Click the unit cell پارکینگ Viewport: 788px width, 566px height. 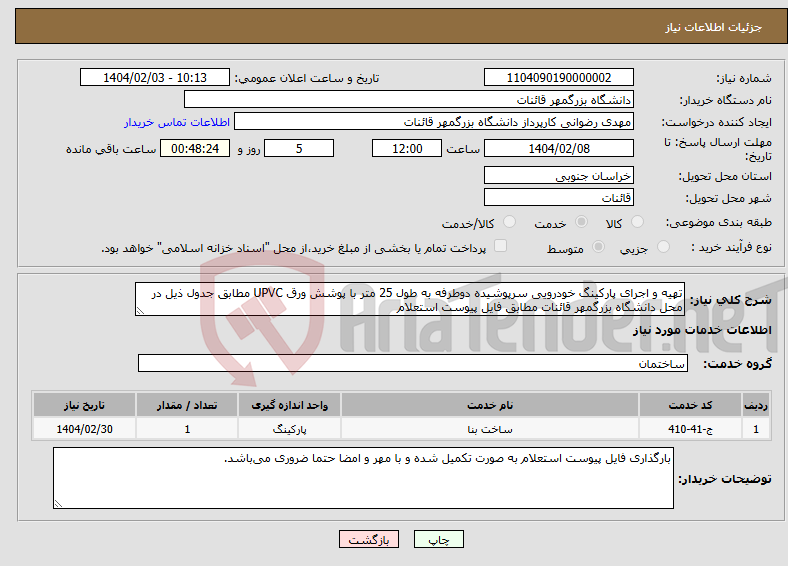pos(289,429)
